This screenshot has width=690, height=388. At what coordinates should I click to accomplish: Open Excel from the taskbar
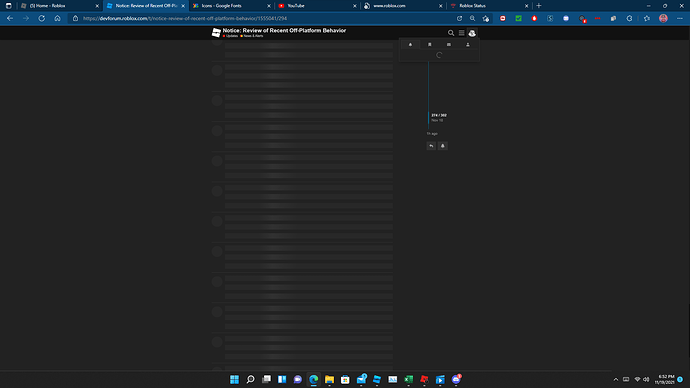408,379
